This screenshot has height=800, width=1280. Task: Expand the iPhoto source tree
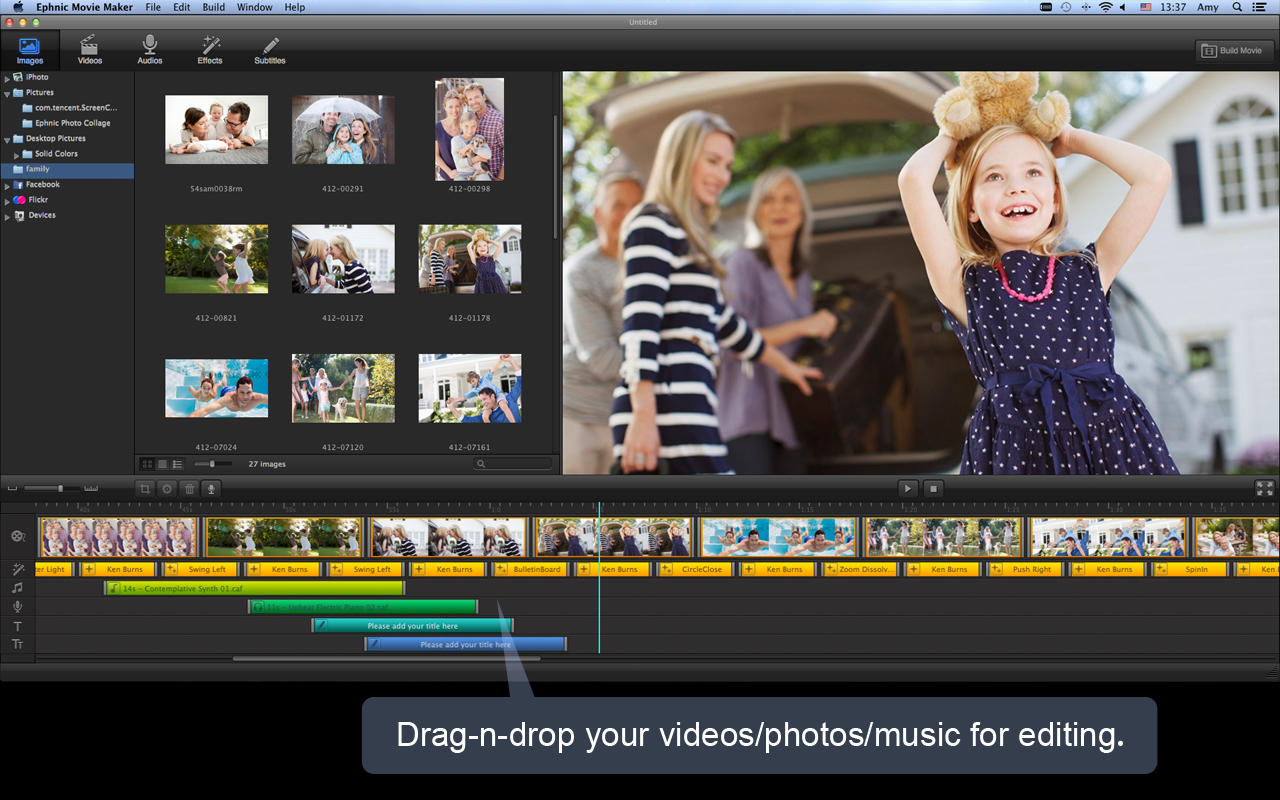pos(7,78)
